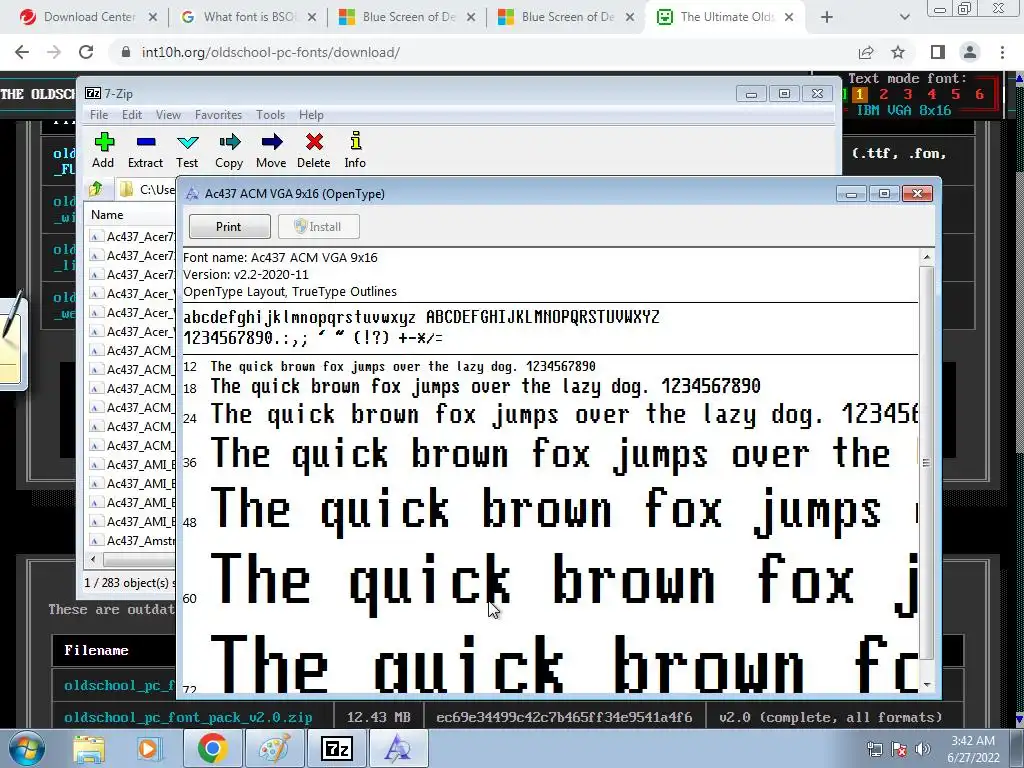Image resolution: width=1024 pixels, height=768 pixels.
Task: Open Windows Explorer from taskbar
Action: pos(89,749)
